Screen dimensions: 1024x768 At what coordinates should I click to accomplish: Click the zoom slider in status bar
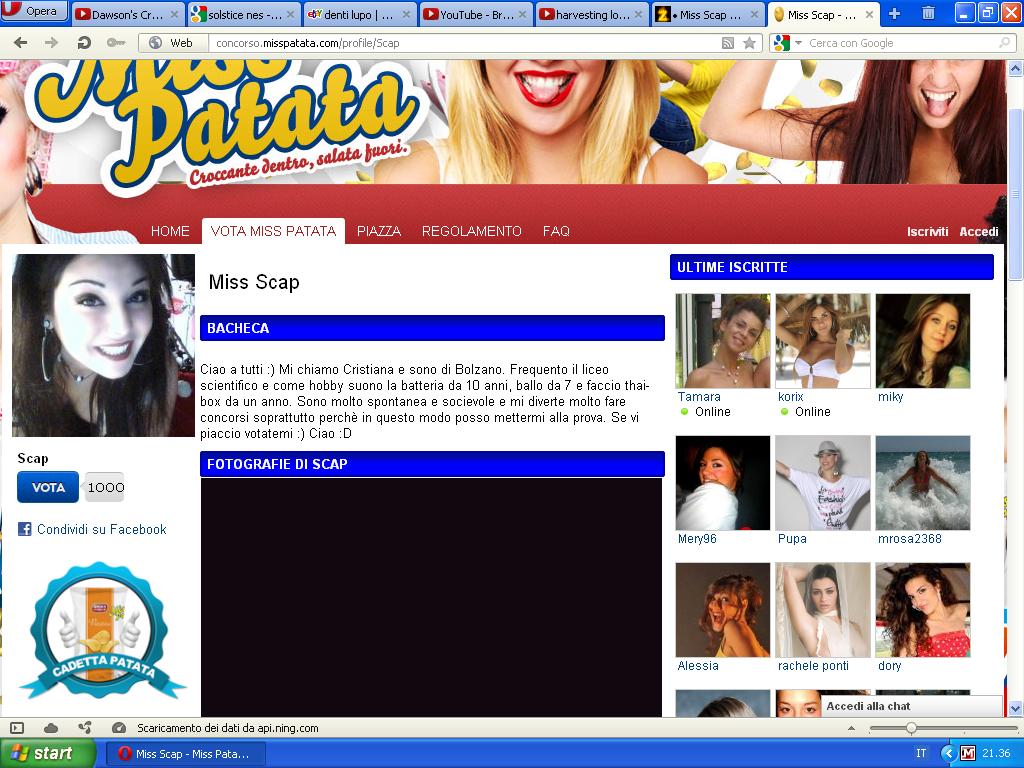click(944, 728)
